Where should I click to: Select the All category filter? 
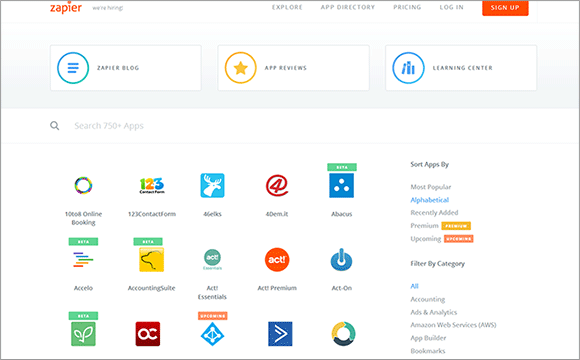point(414,286)
